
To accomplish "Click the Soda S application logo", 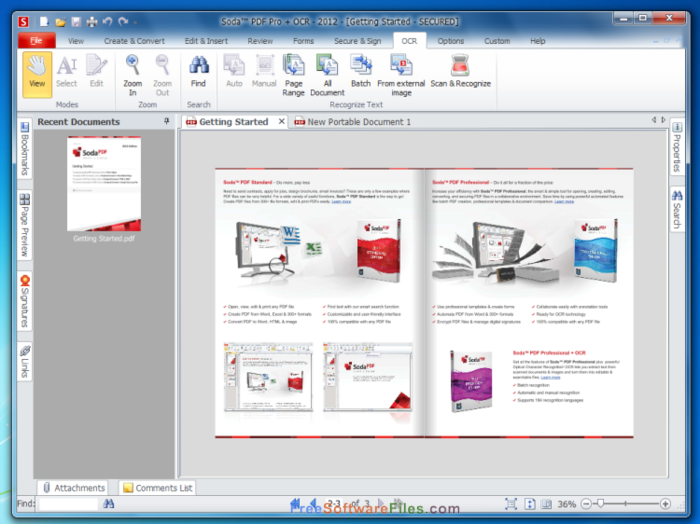I will [23, 21].
